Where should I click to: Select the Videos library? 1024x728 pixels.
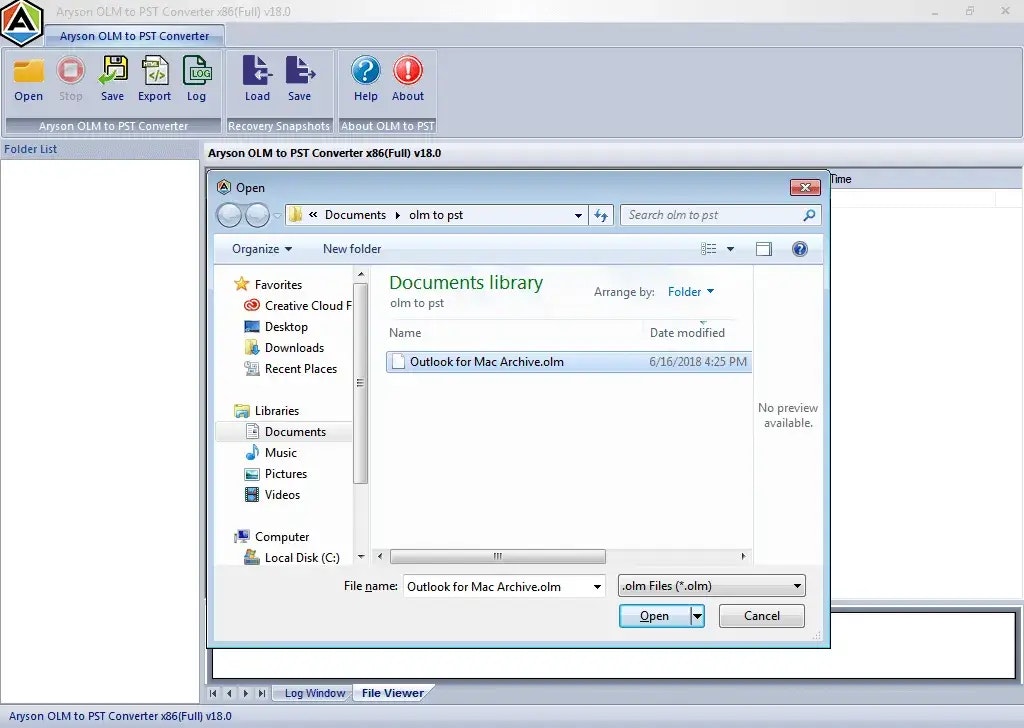(272, 495)
